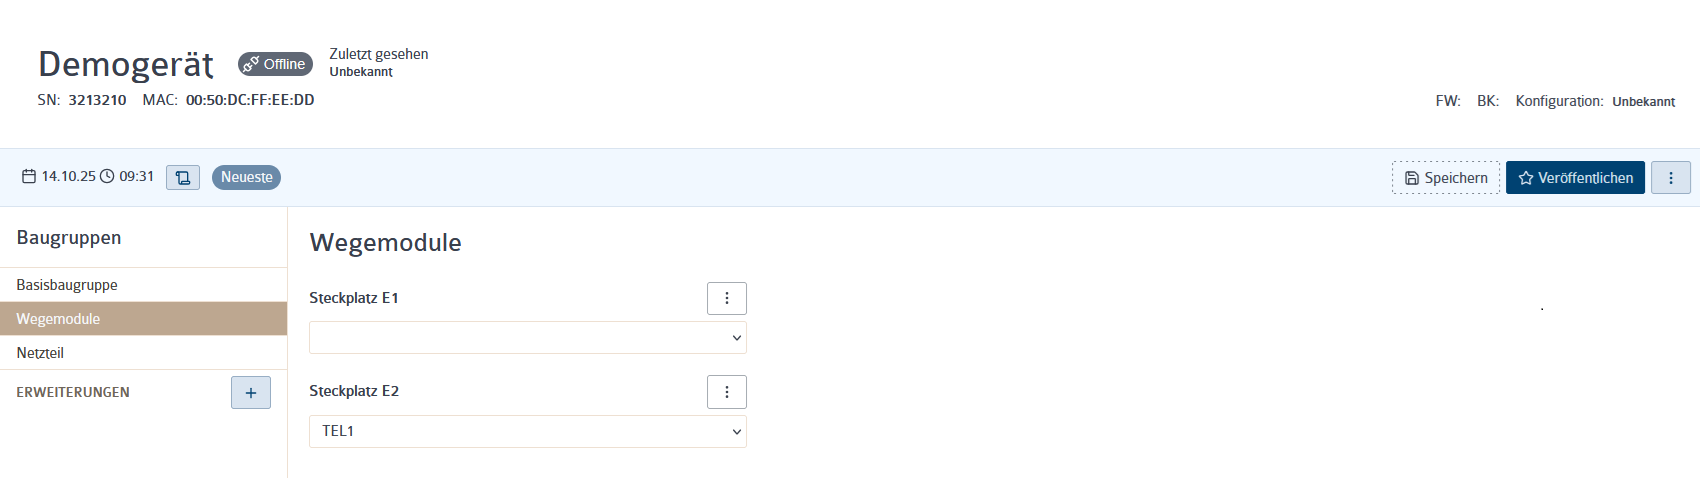Click the Neueste version tag
The height and width of the screenshot is (478, 1700).
pyautogui.click(x=246, y=177)
